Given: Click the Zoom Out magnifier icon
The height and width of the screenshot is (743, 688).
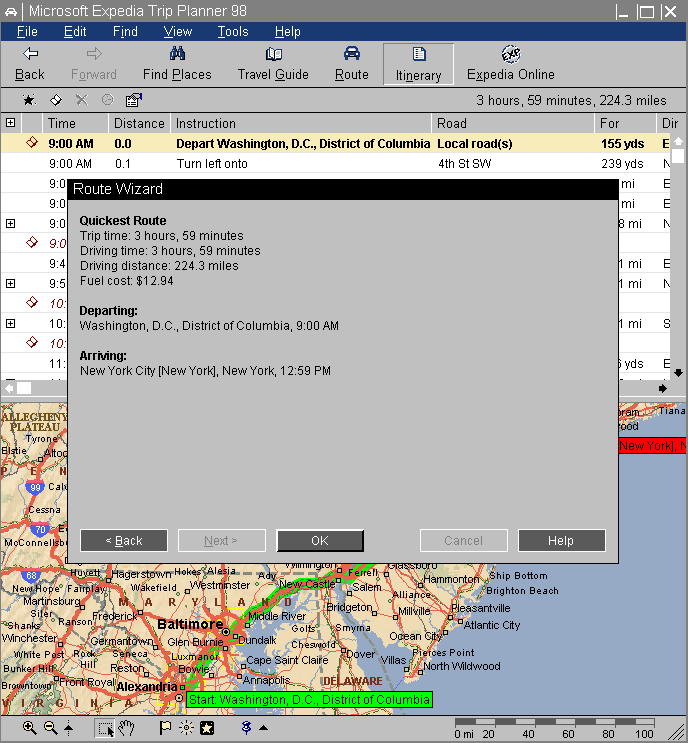Looking at the screenshot, I should (x=51, y=728).
